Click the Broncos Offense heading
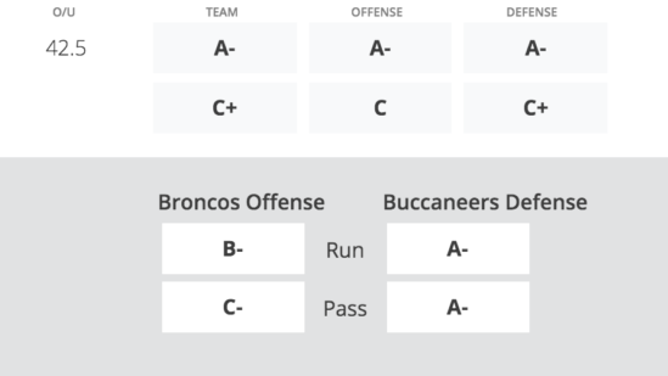 (x=242, y=202)
